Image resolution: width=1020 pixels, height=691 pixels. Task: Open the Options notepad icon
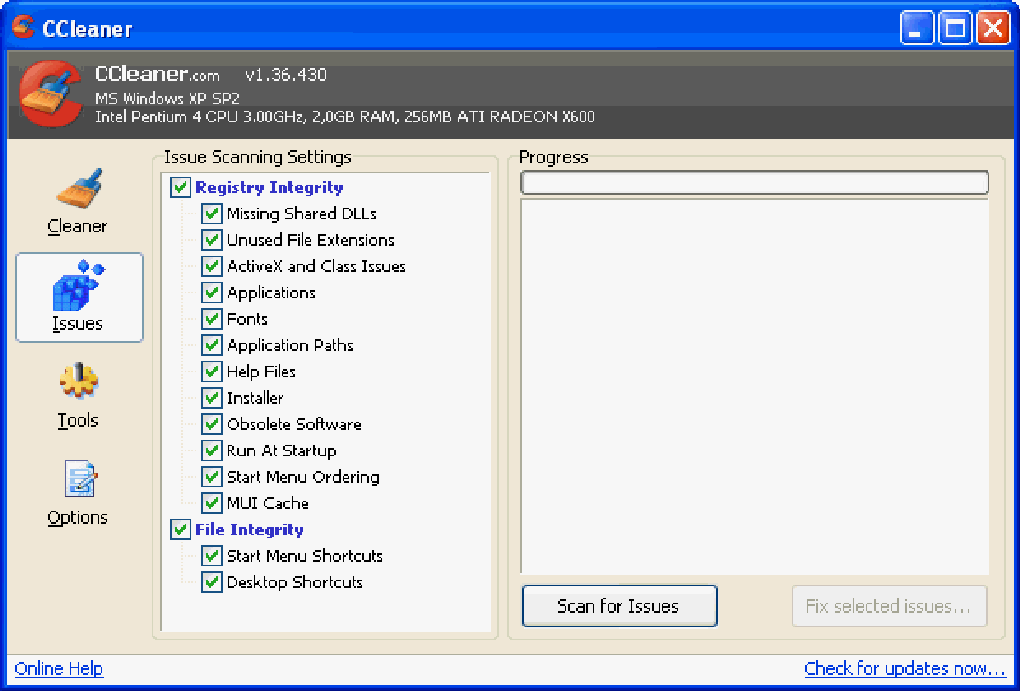(x=80, y=479)
